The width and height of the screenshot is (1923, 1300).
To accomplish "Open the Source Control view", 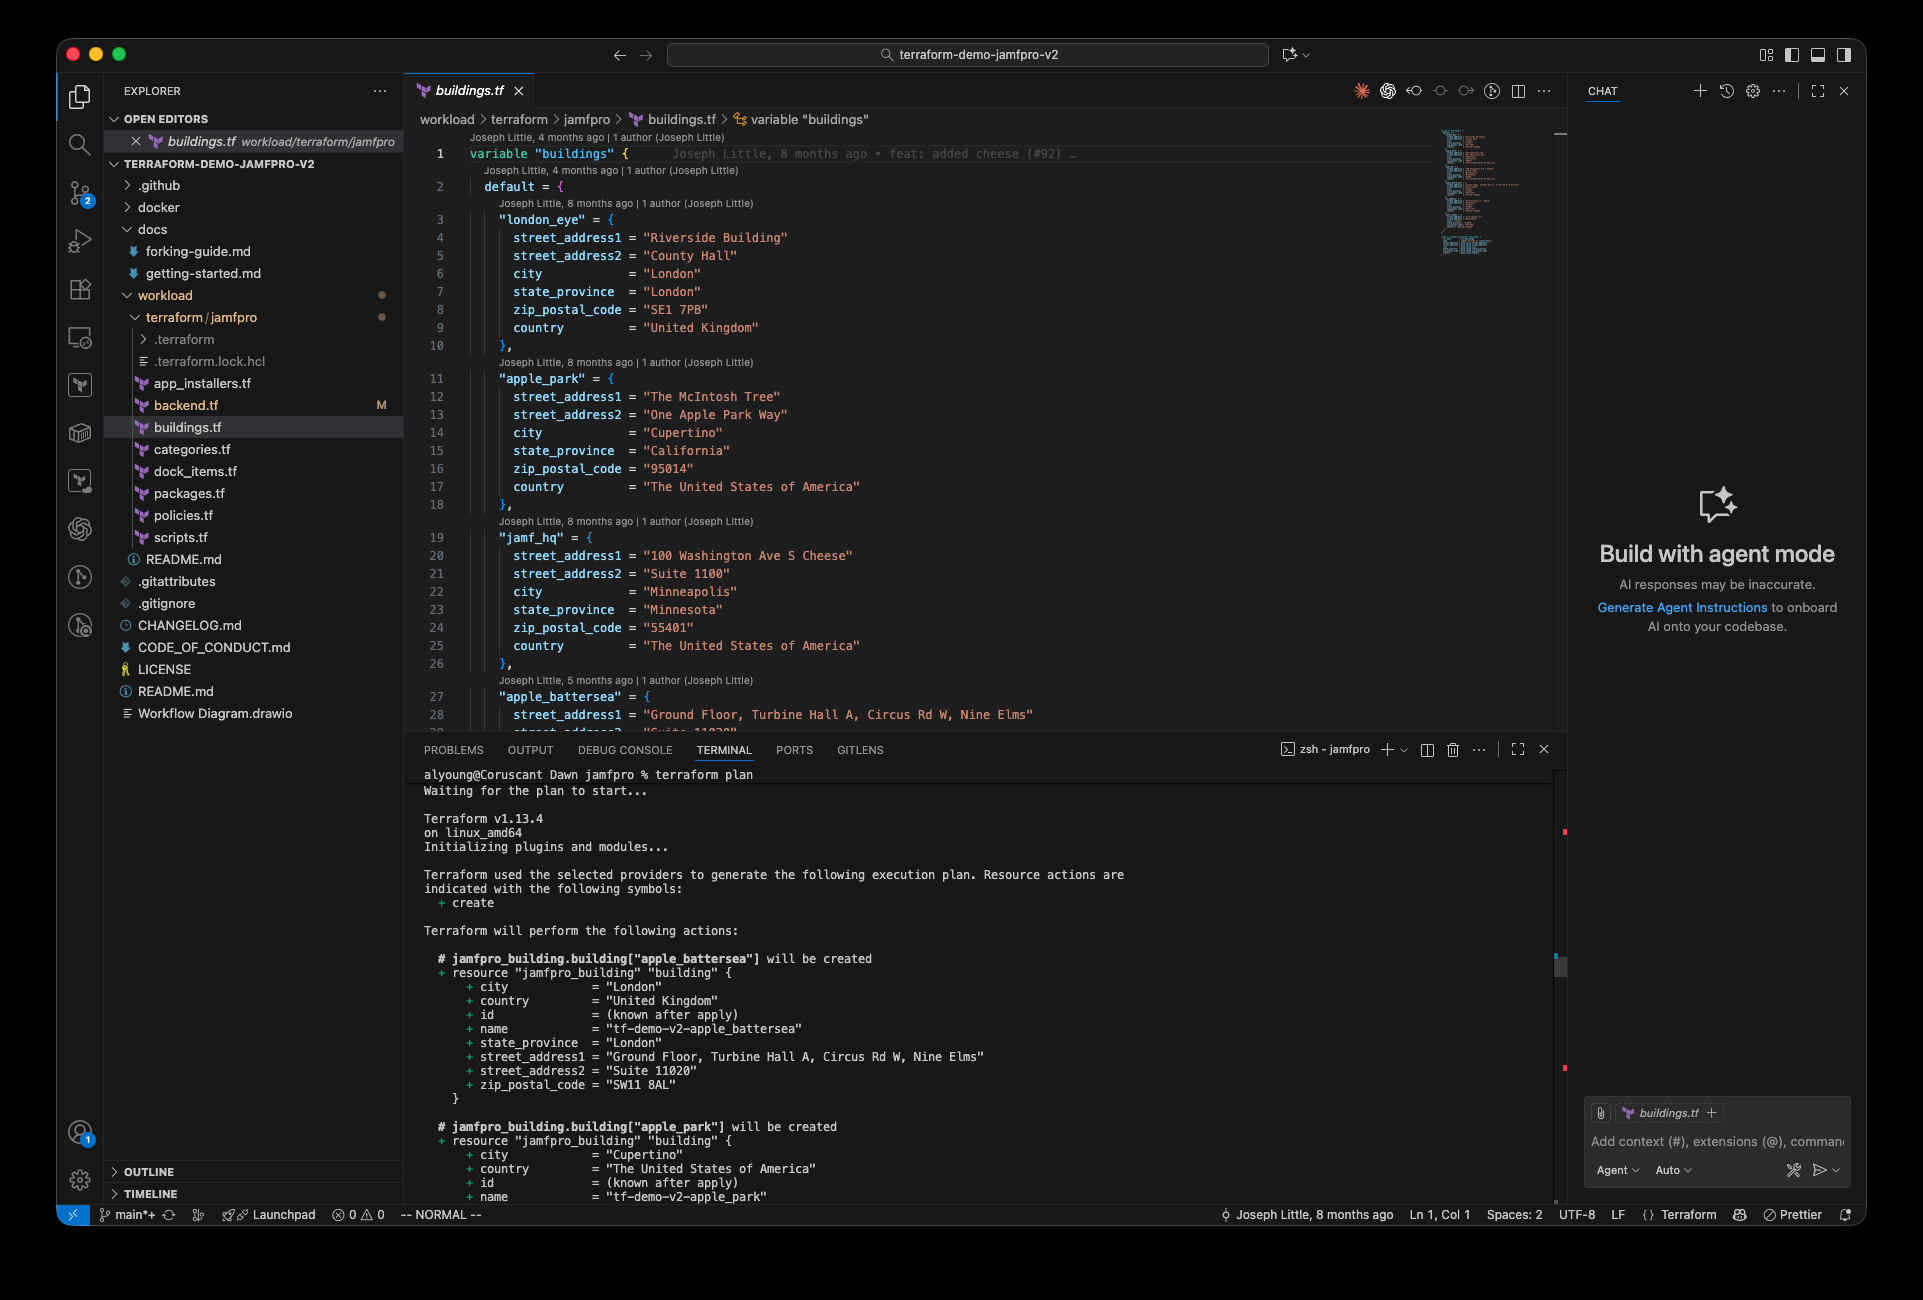I will click(80, 192).
